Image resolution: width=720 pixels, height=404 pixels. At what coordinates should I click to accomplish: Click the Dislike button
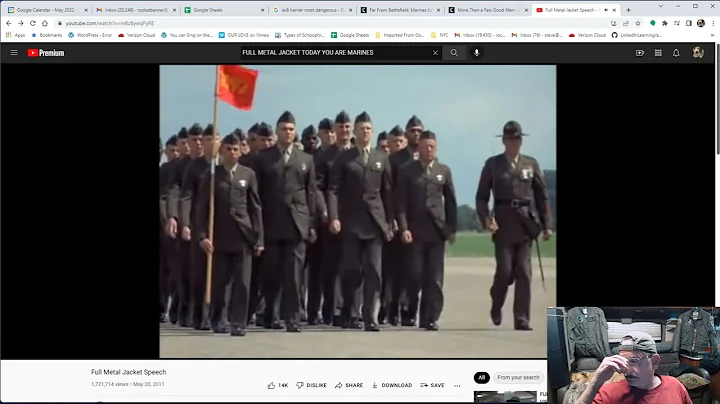point(311,385)
